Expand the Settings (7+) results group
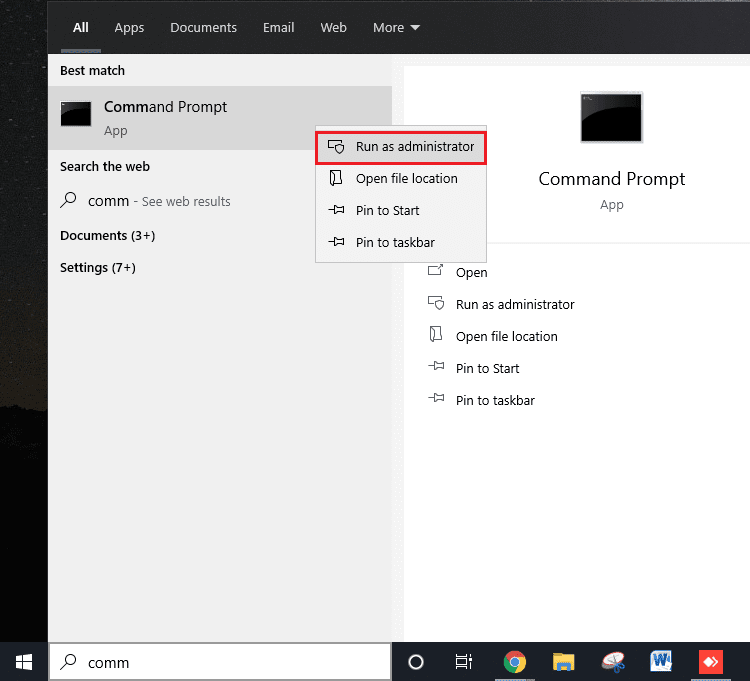750x681 pixels. [98, 268]
